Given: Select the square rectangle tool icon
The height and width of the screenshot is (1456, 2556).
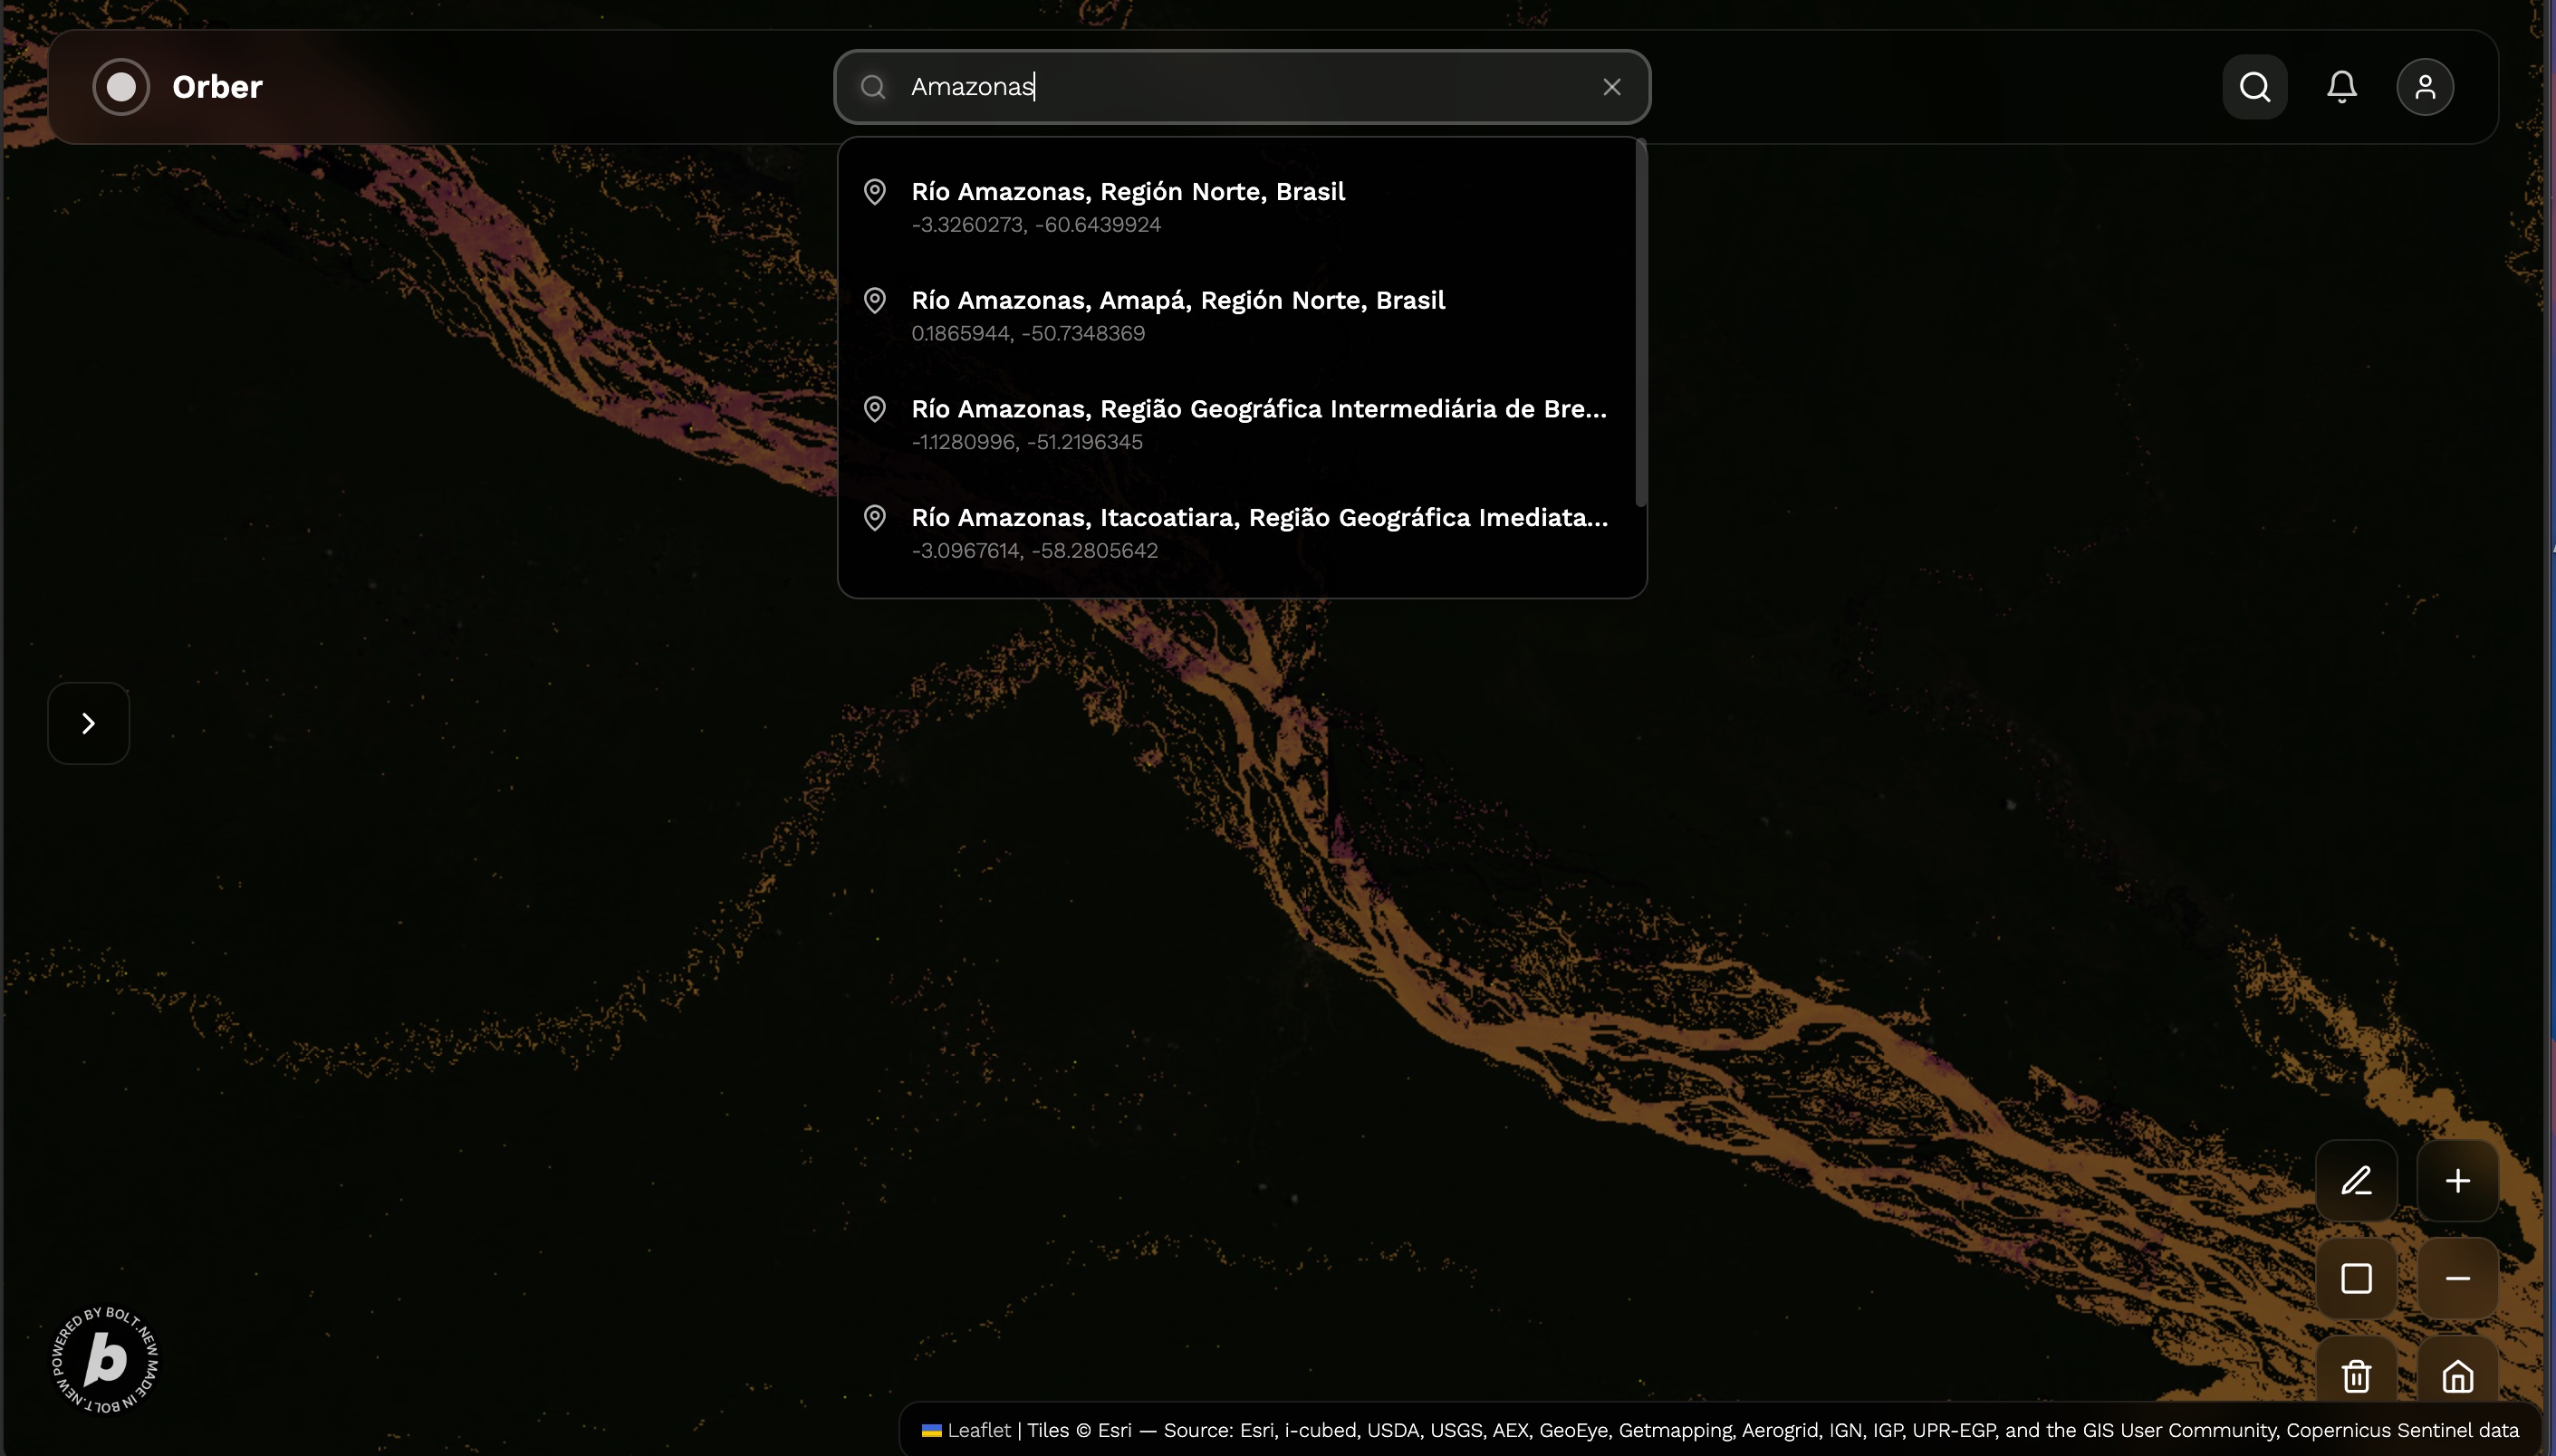Looking at the screenshot, I should (x=2356, y=1278).
